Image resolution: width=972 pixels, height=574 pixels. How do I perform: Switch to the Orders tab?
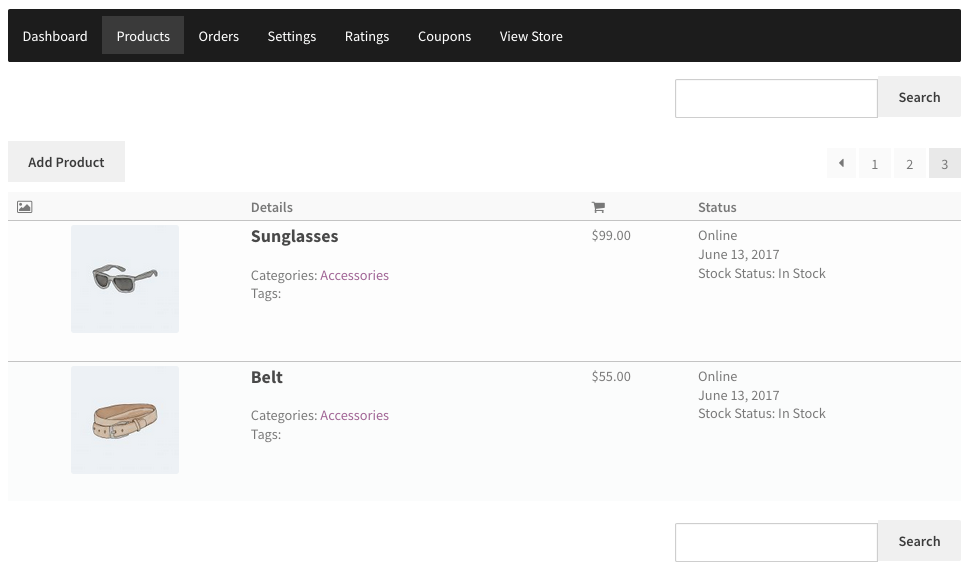(x=218, y=36)
